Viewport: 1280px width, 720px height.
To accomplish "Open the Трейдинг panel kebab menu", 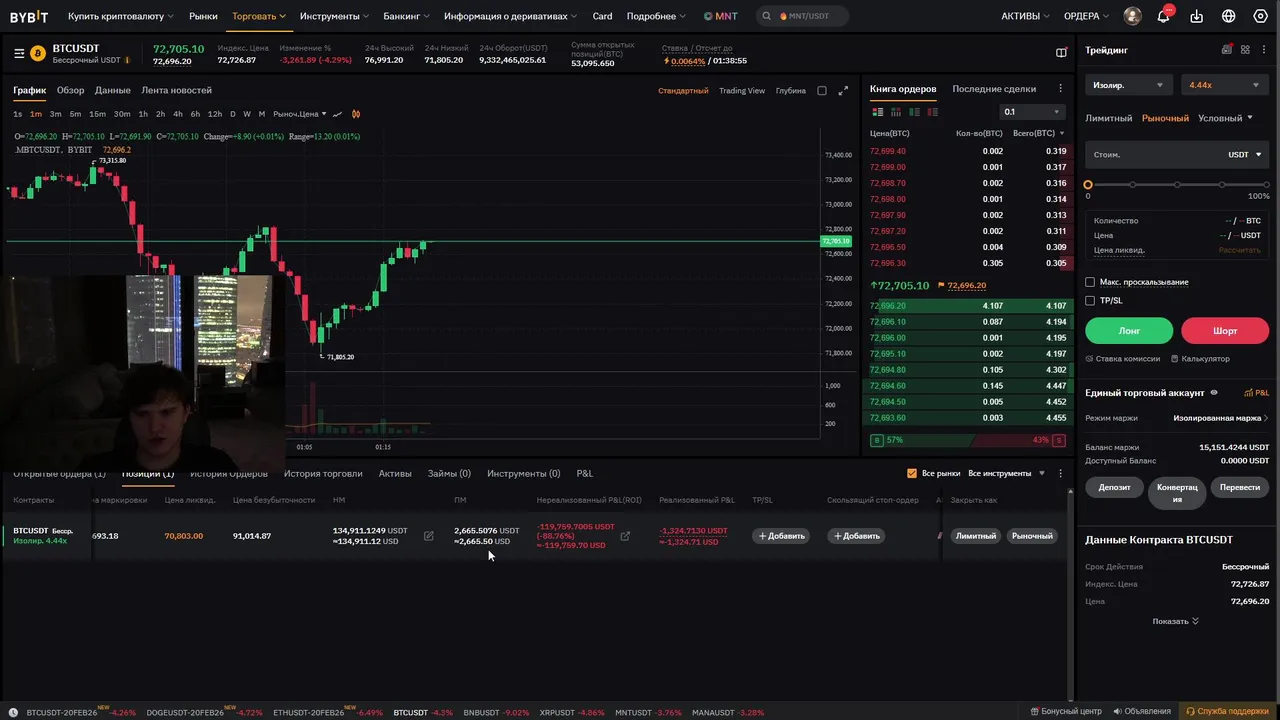I will pos(1265,50).
